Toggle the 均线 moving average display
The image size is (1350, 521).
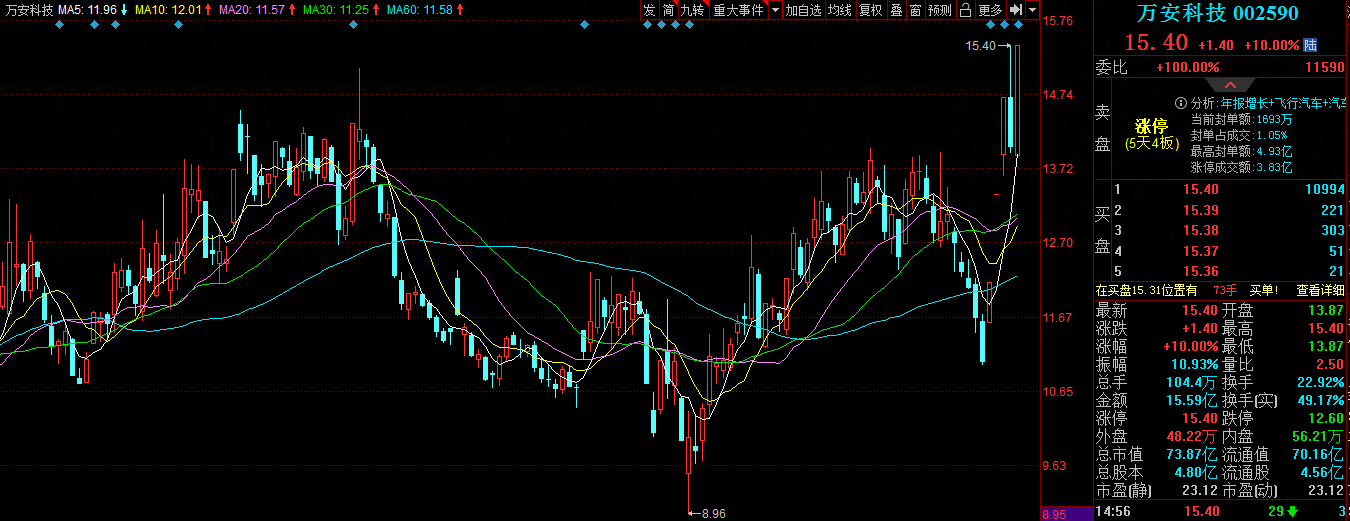pos(839,10)
